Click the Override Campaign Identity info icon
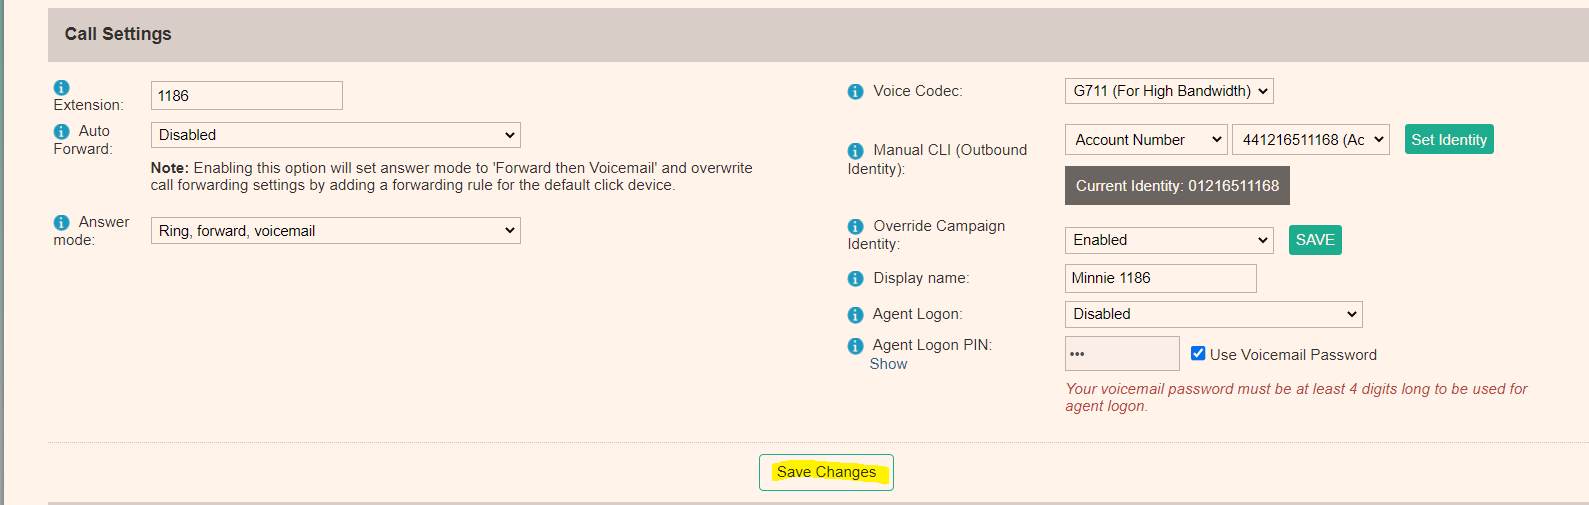The height and width of the screenshot is (505, 1589). pos(855,227)
